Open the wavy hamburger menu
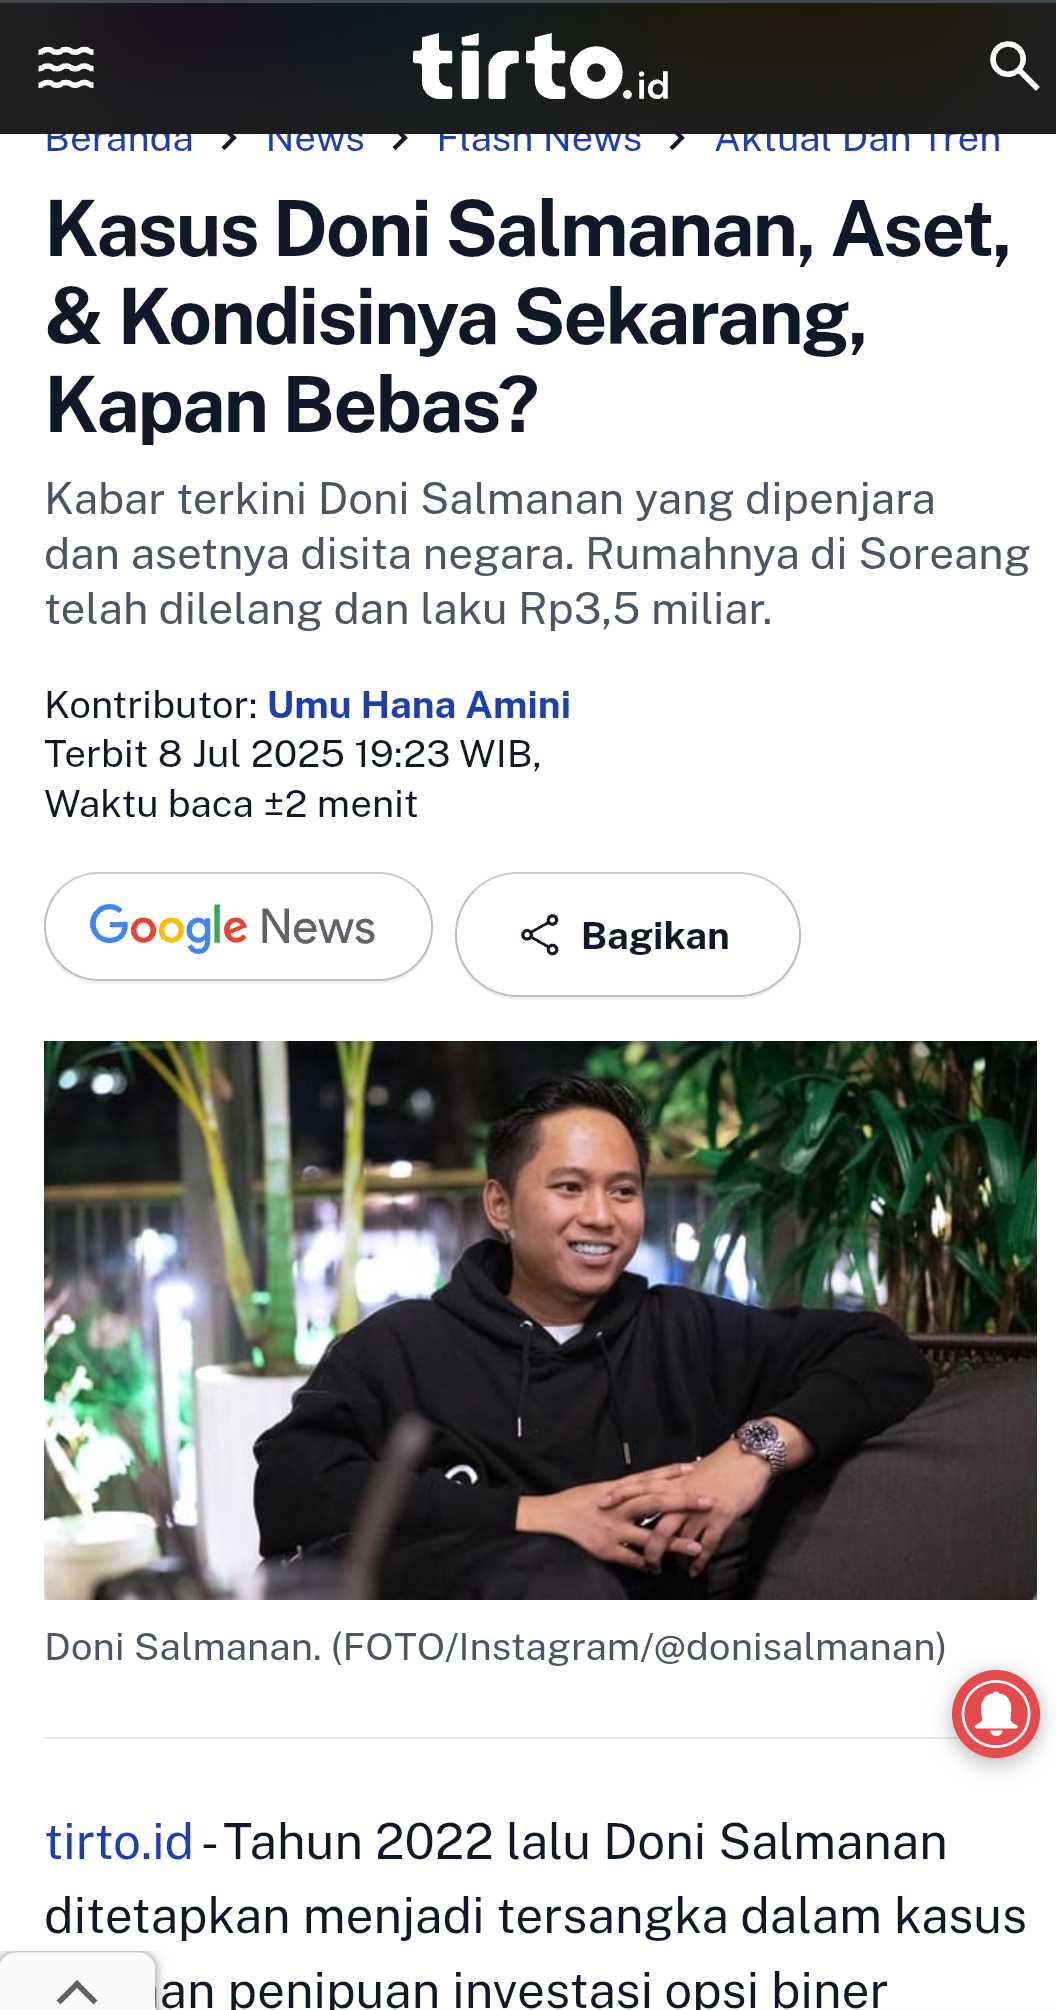This screenshot has width=1056, height=2010. pos(66,68)
